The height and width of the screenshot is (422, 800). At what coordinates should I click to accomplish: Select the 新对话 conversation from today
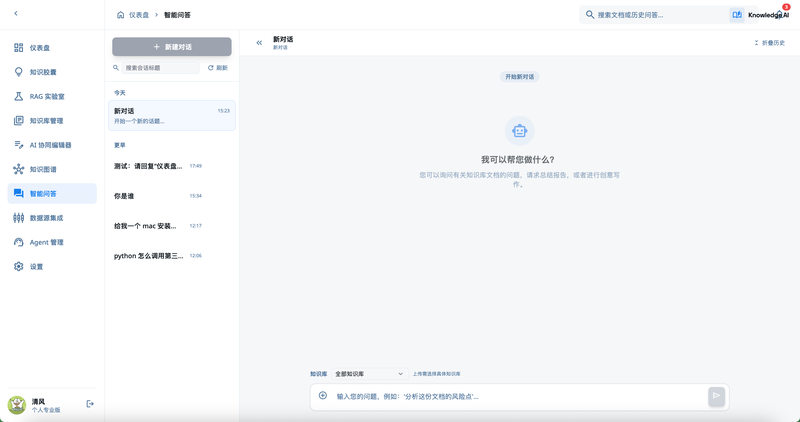click(172, 115)
